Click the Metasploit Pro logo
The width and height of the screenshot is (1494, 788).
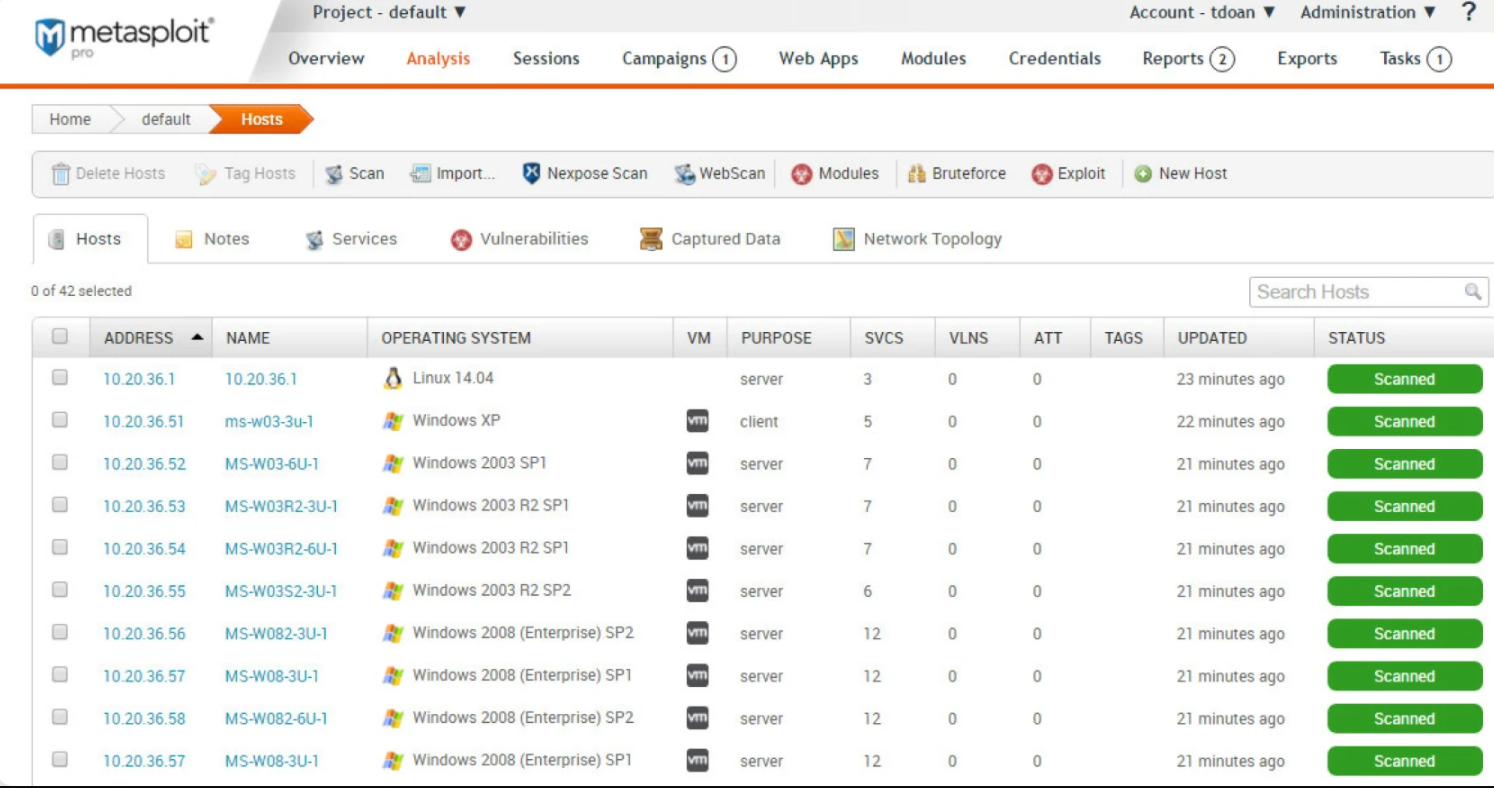click(125, 37)
